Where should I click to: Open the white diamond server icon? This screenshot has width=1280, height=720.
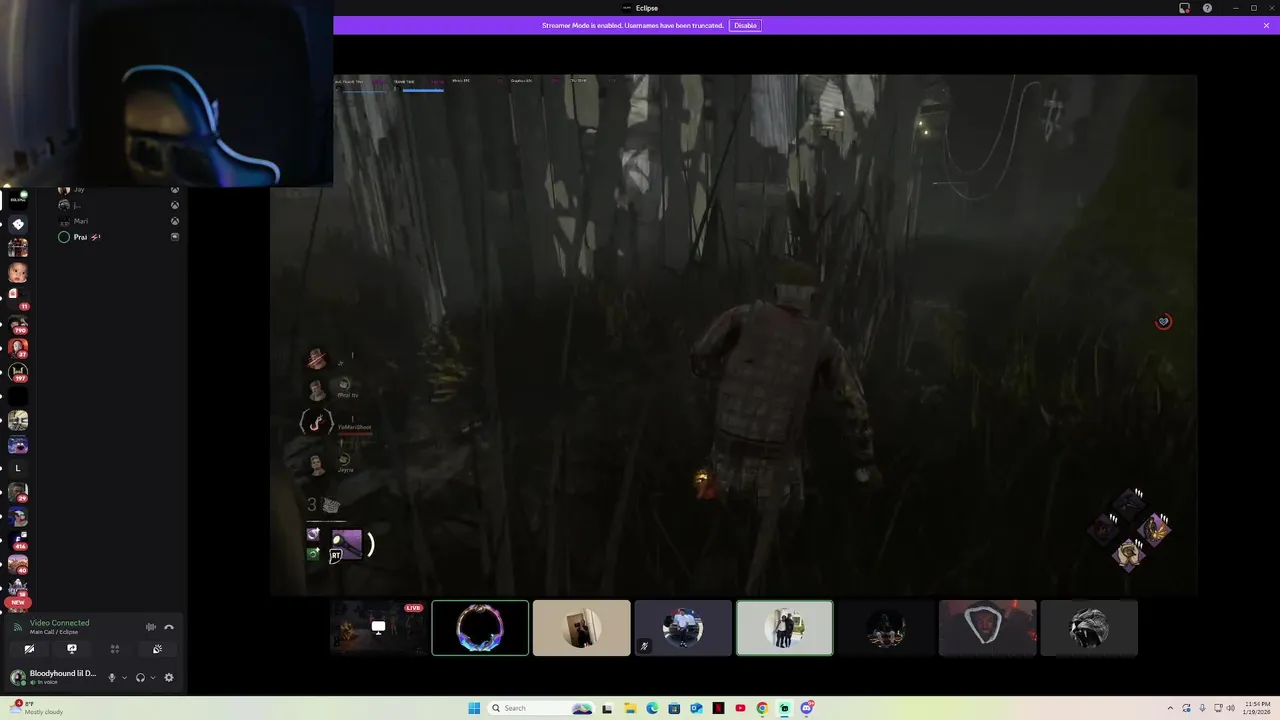18,224
